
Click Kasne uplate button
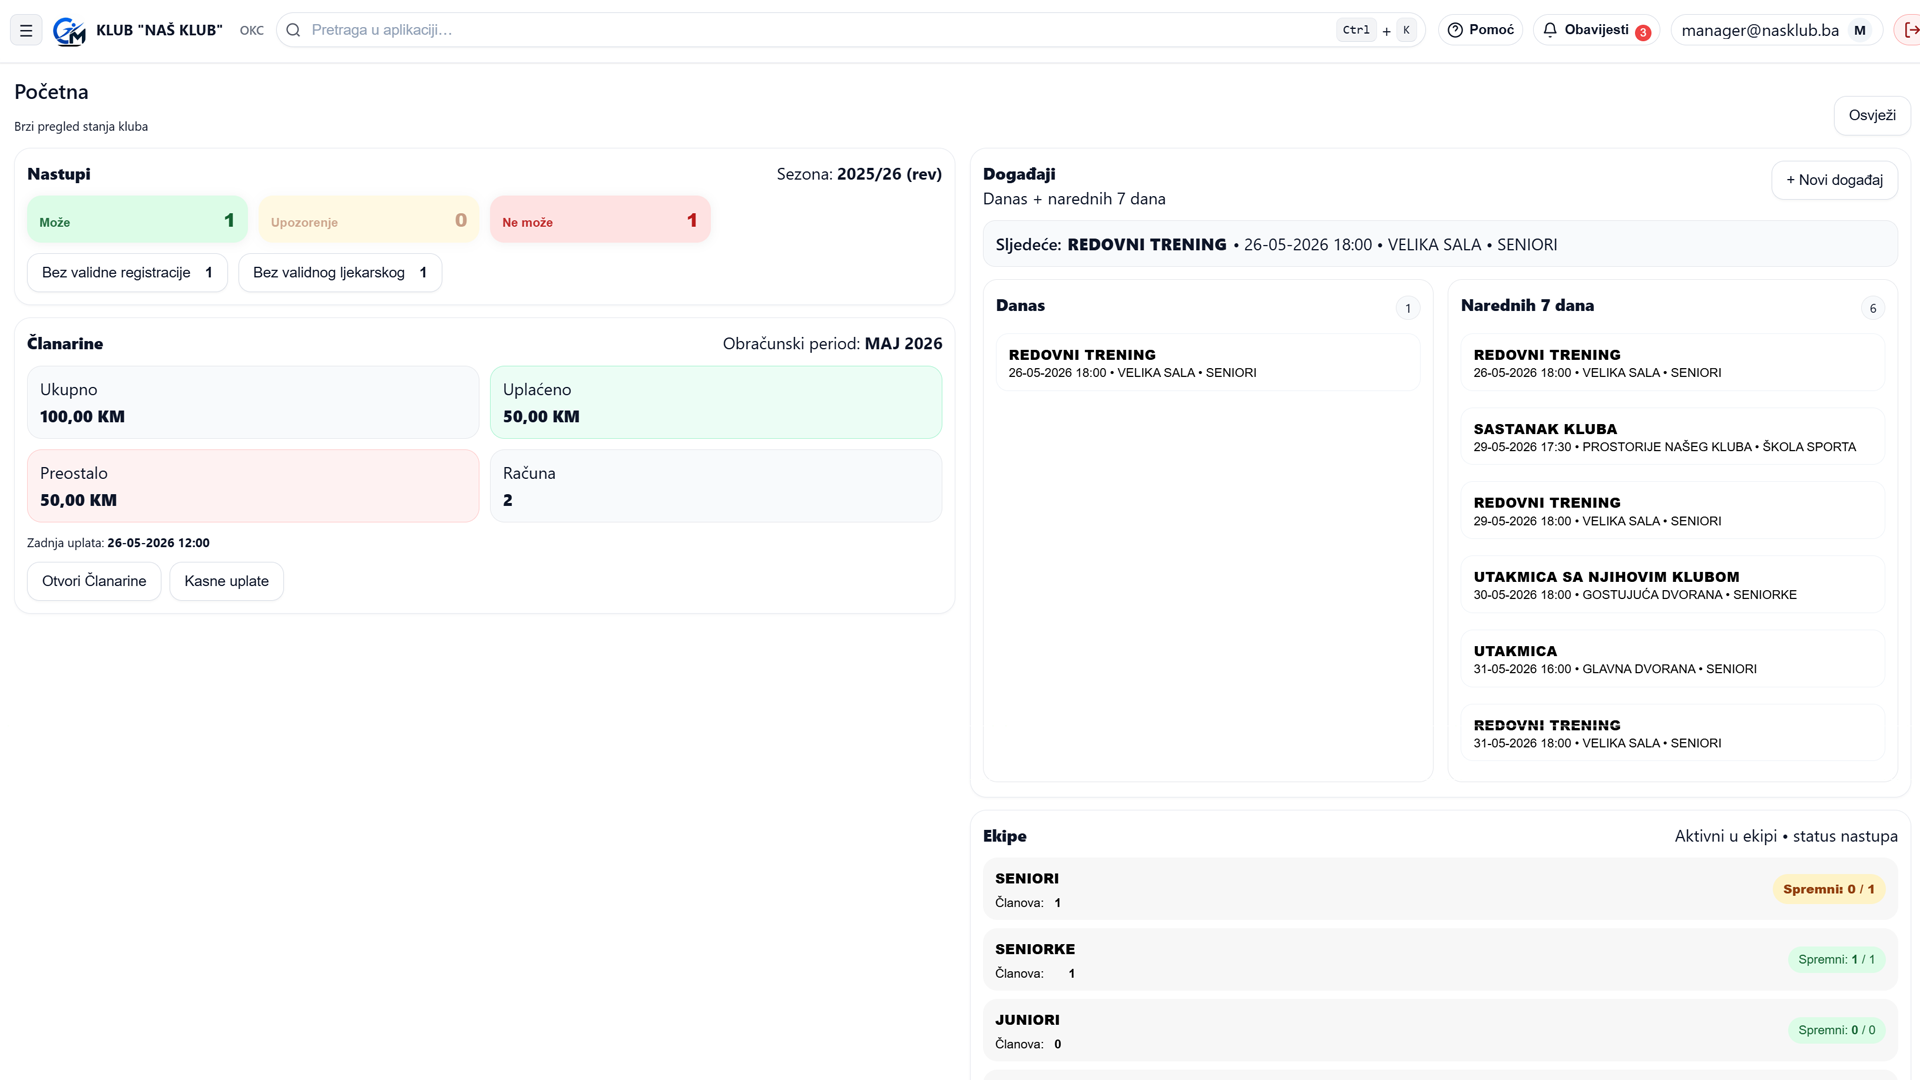(226, 581)
